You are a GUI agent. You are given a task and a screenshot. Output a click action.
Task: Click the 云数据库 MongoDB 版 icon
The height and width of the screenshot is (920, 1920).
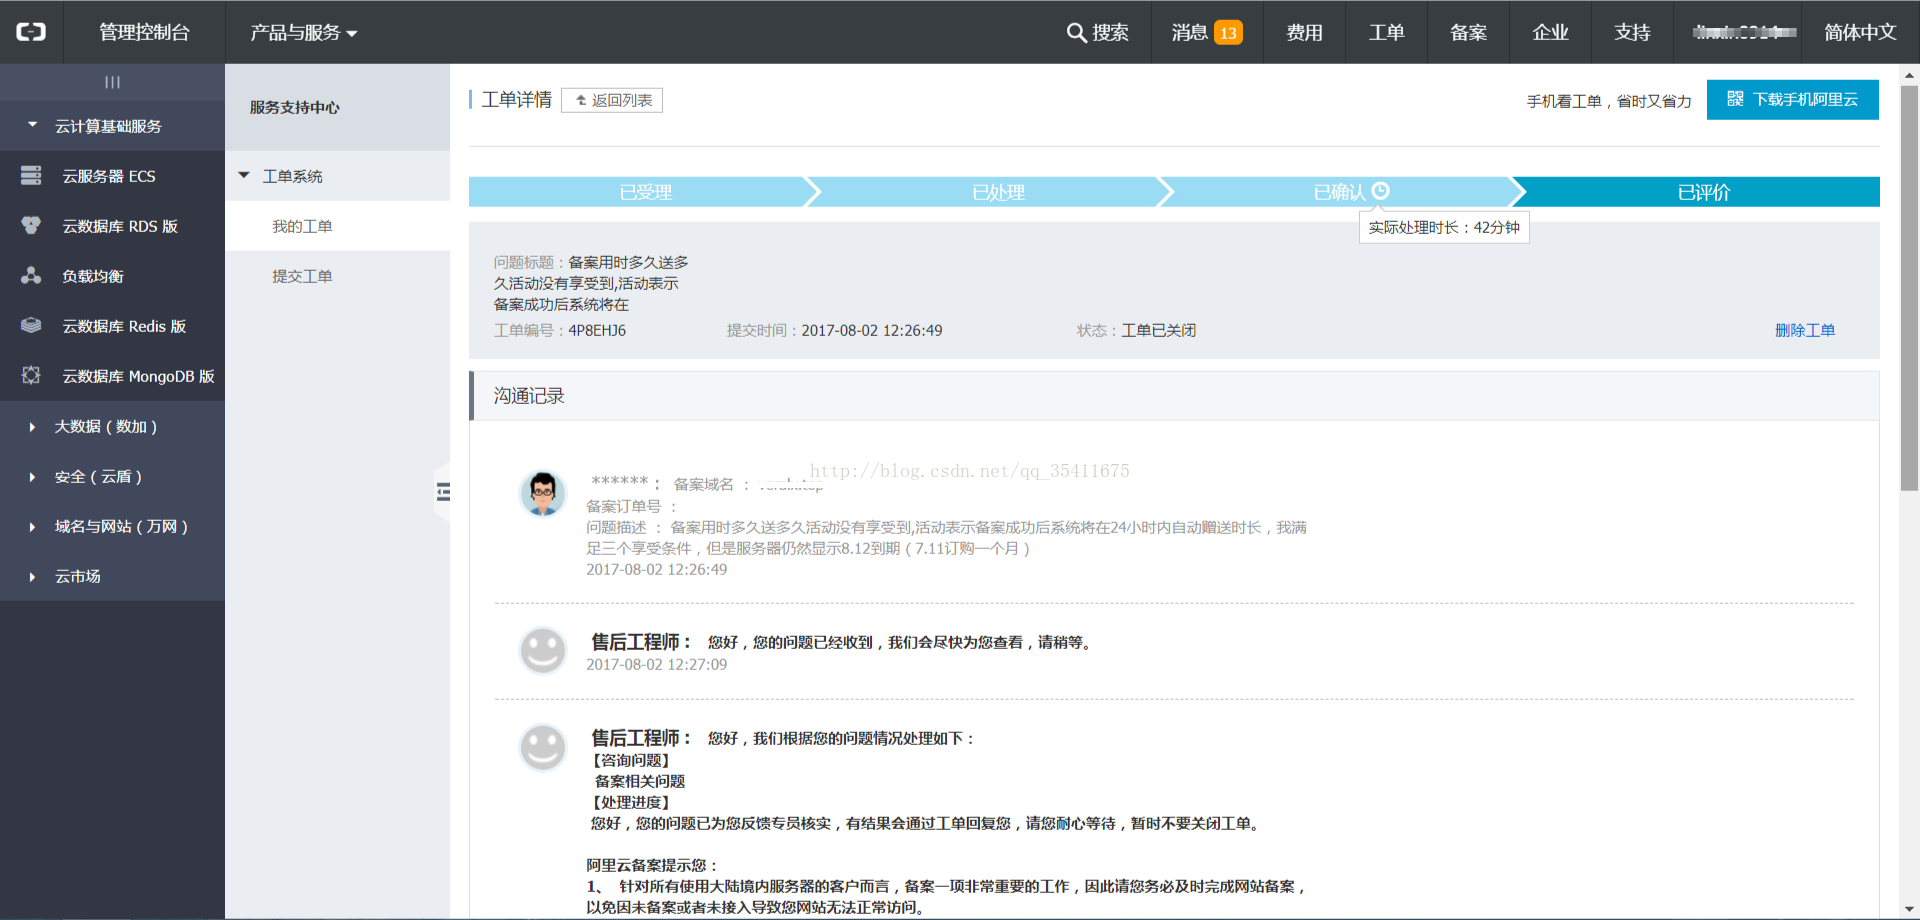[x=31, y=376]
